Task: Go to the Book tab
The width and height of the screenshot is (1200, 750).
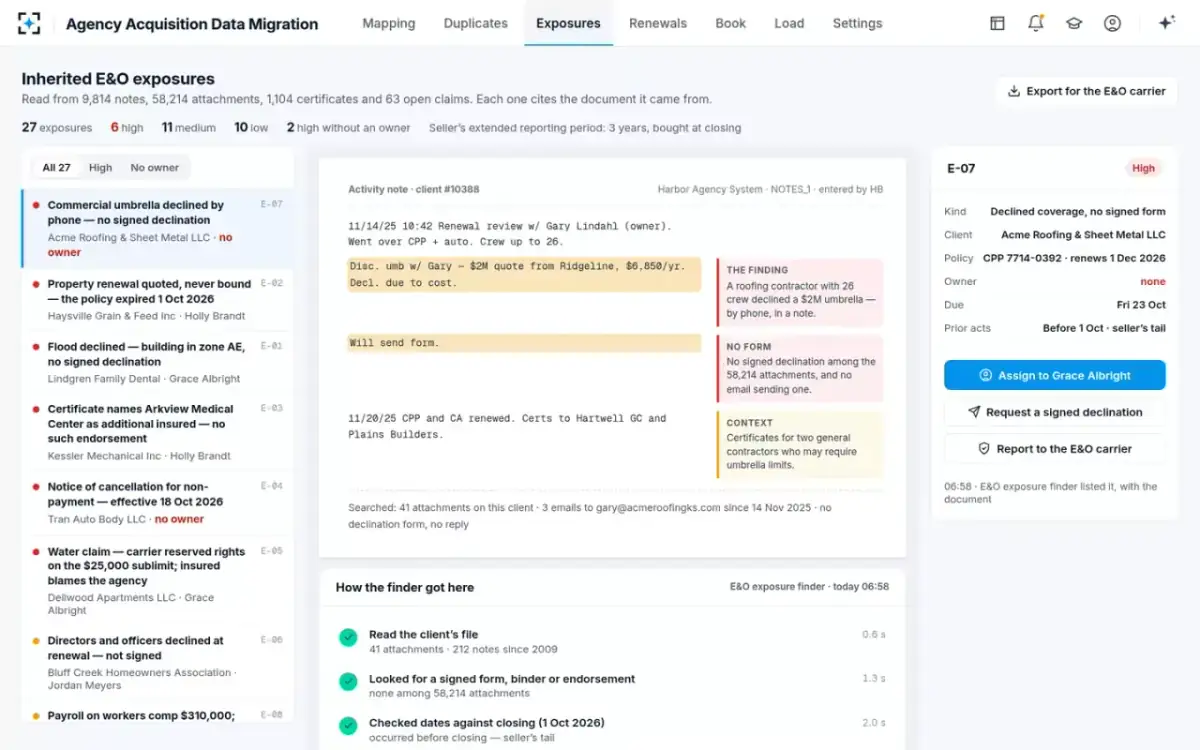Action: pos(731,23)
